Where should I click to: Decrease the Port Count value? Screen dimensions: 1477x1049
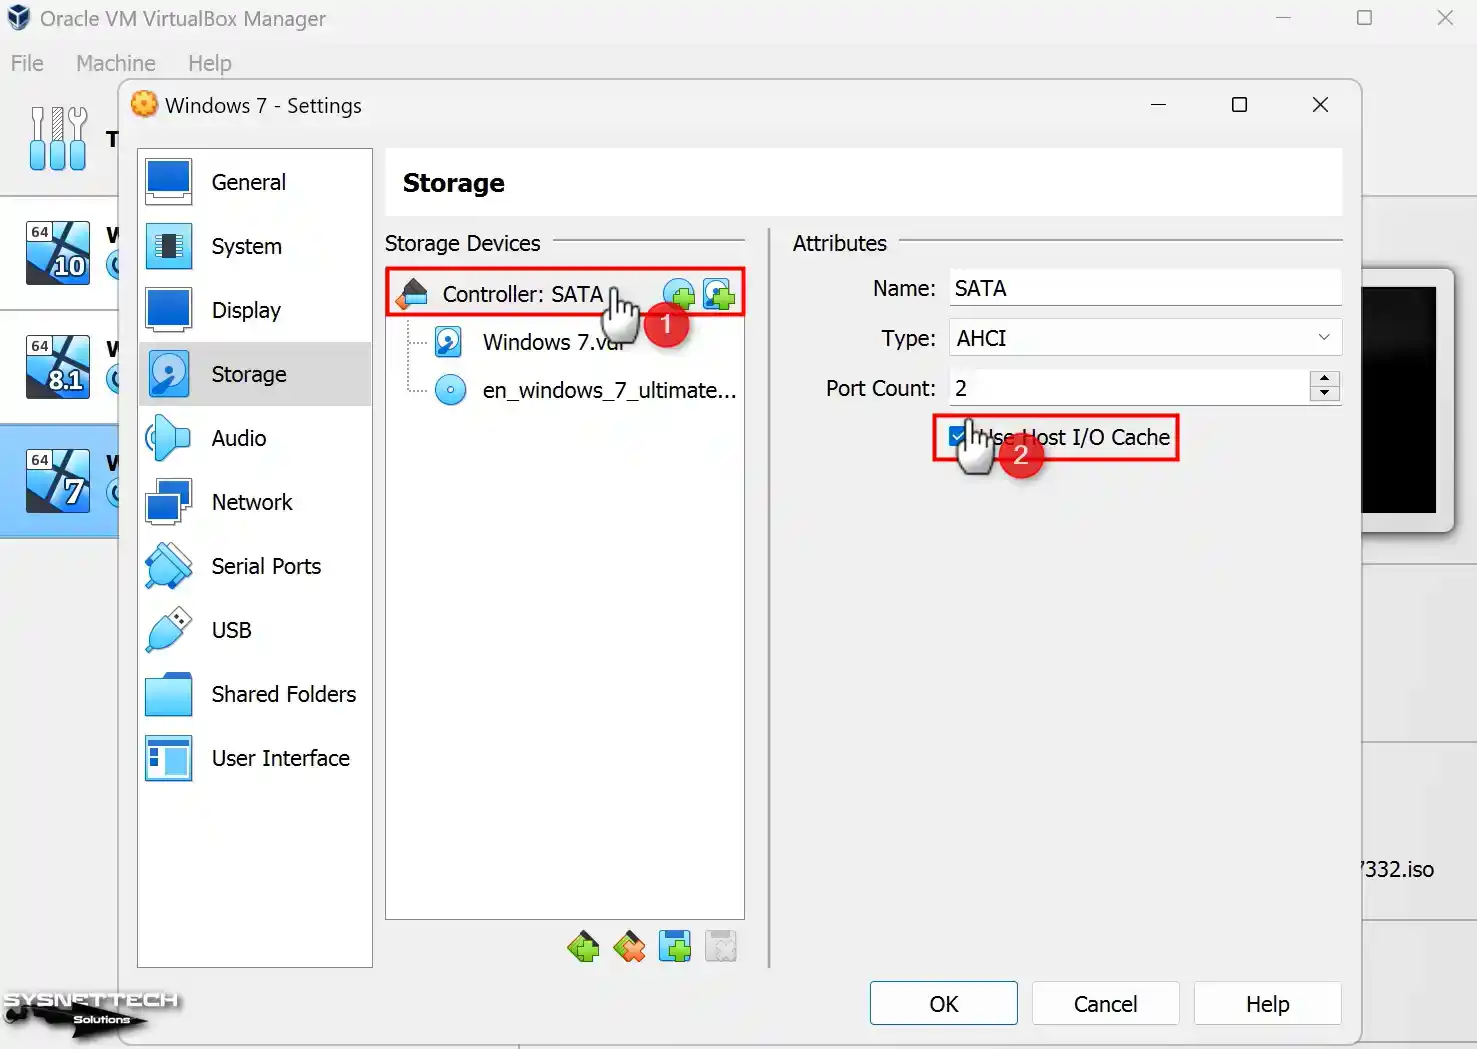1325,394
